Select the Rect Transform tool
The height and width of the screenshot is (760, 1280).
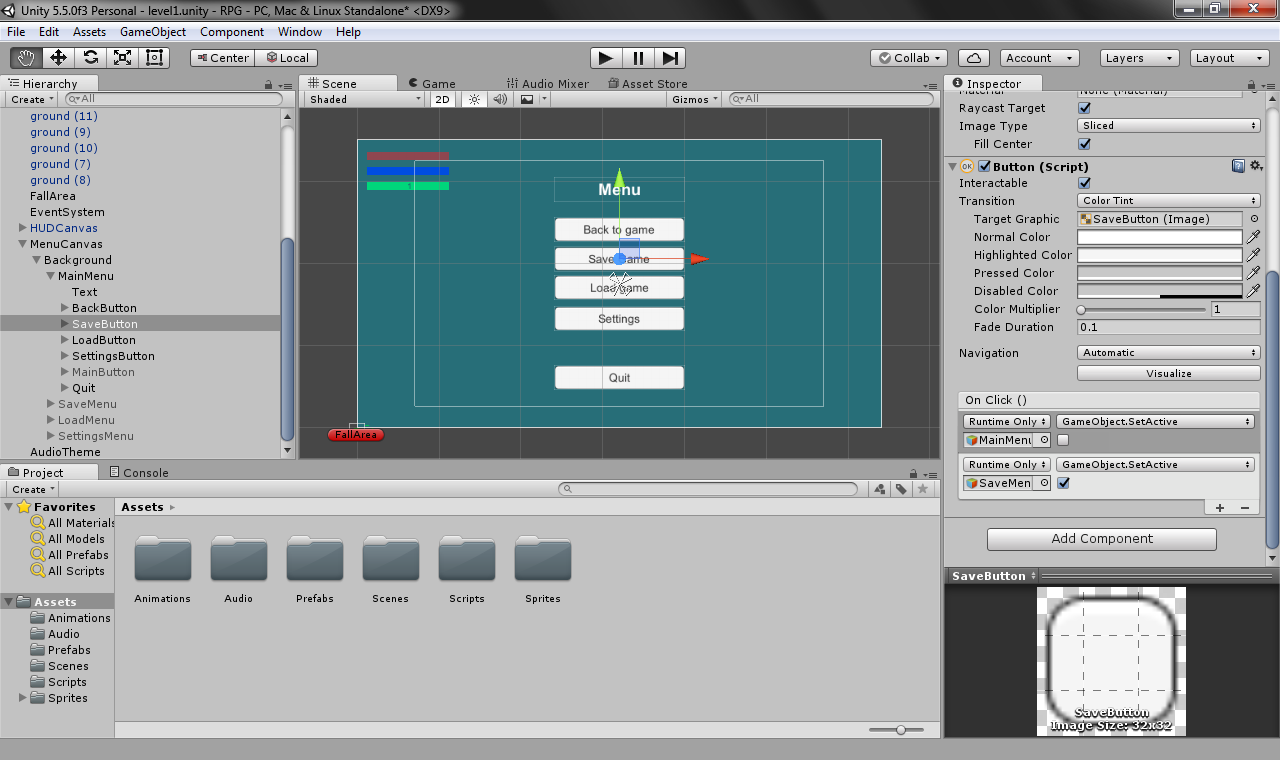pyautogui.click(x=154, y=58)
